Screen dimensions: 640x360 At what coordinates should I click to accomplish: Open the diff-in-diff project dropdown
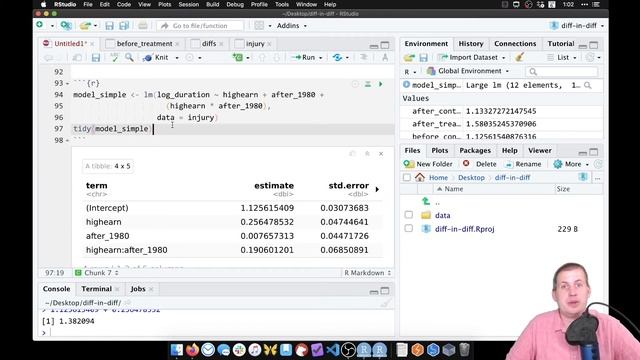click(x=577, y=26)
